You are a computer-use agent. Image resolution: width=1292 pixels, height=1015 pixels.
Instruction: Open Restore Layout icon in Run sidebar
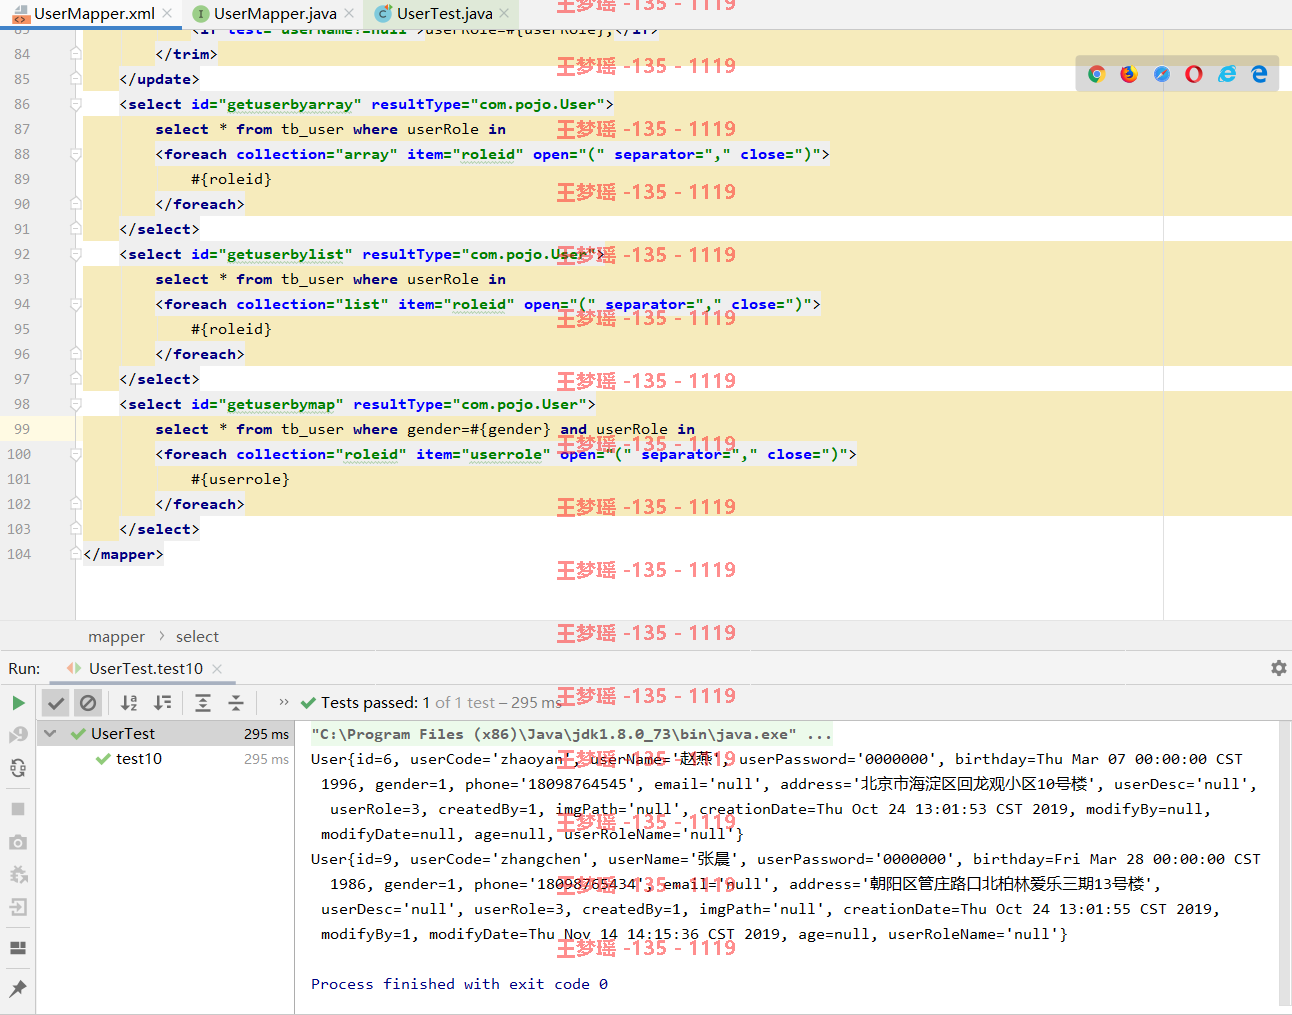coord(18,948)
